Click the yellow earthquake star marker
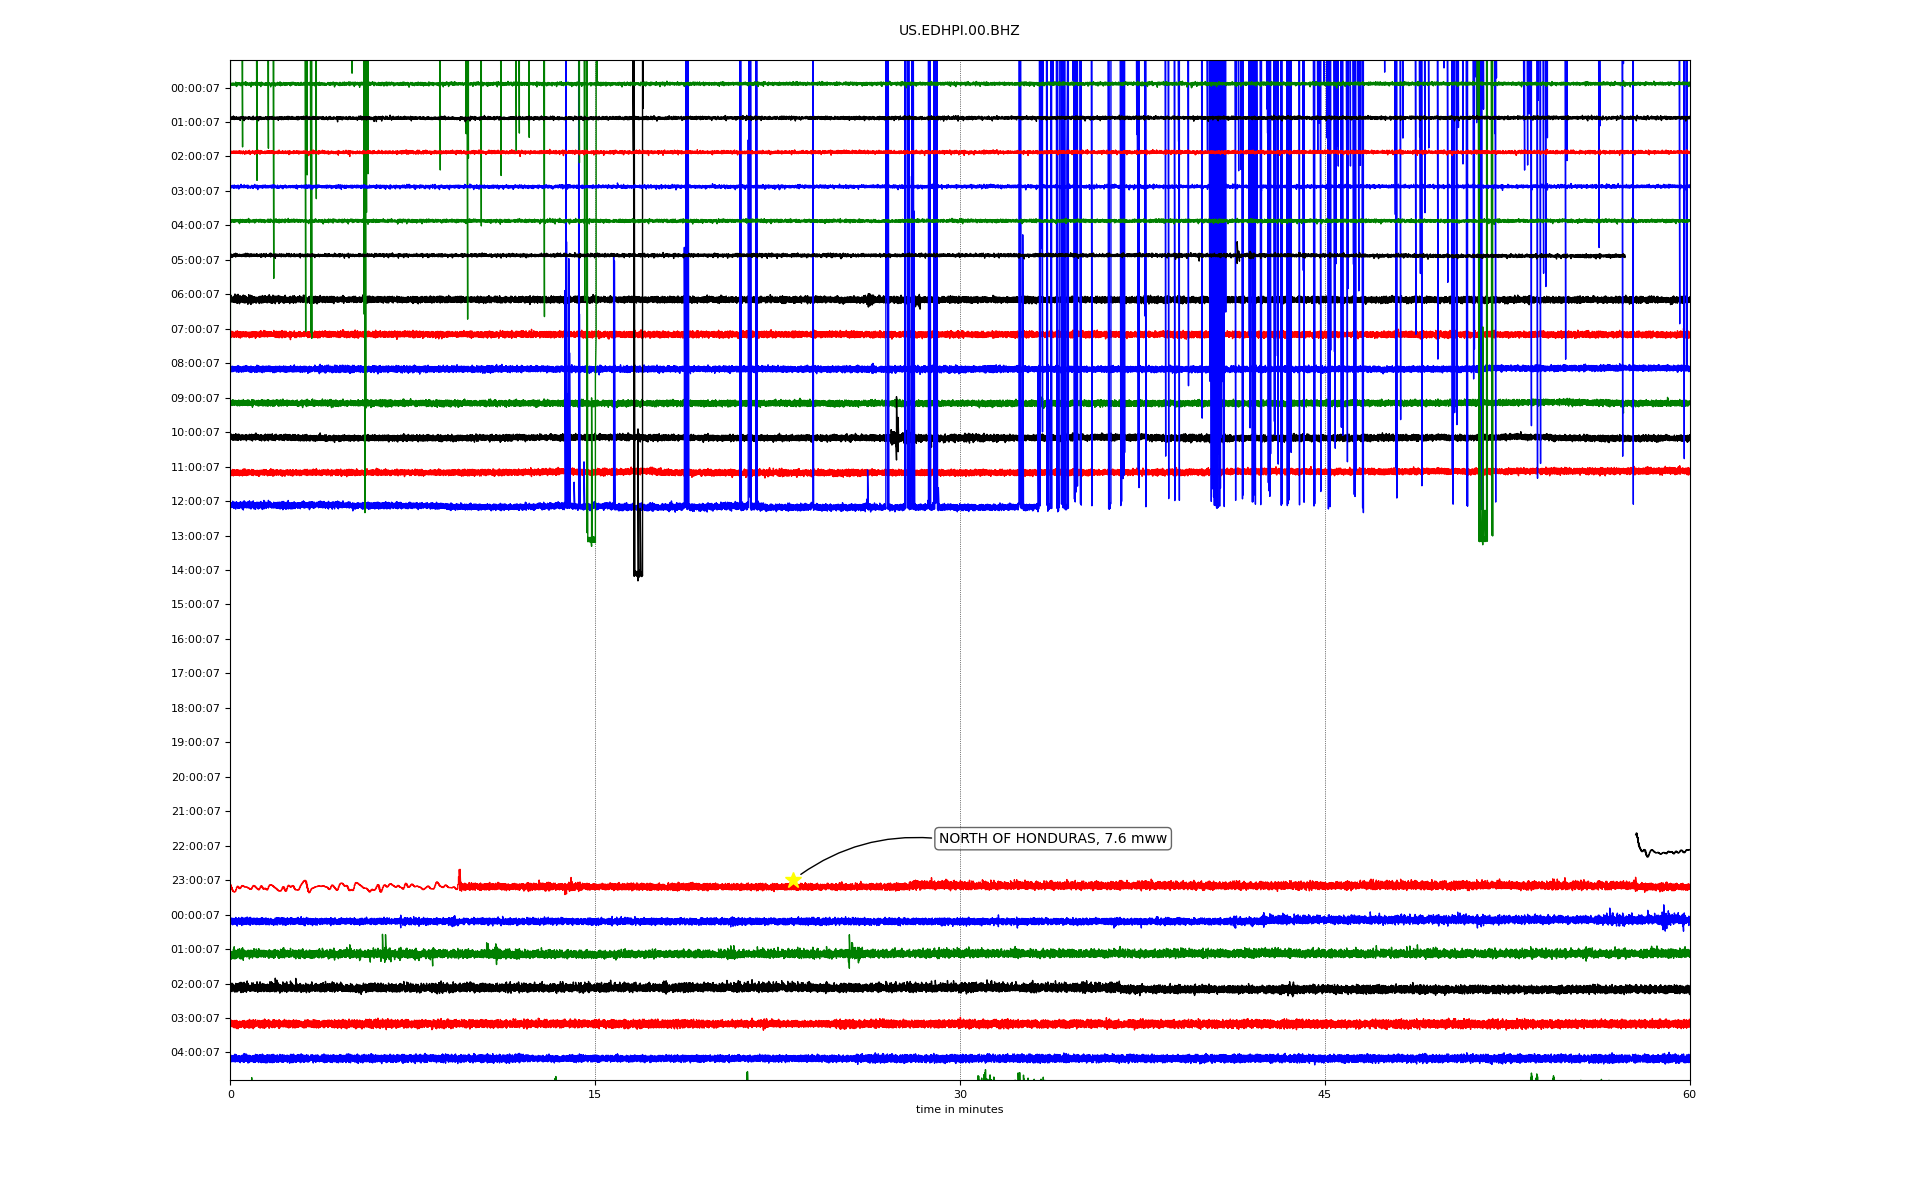1920x1200 pixels. [793, 880]
